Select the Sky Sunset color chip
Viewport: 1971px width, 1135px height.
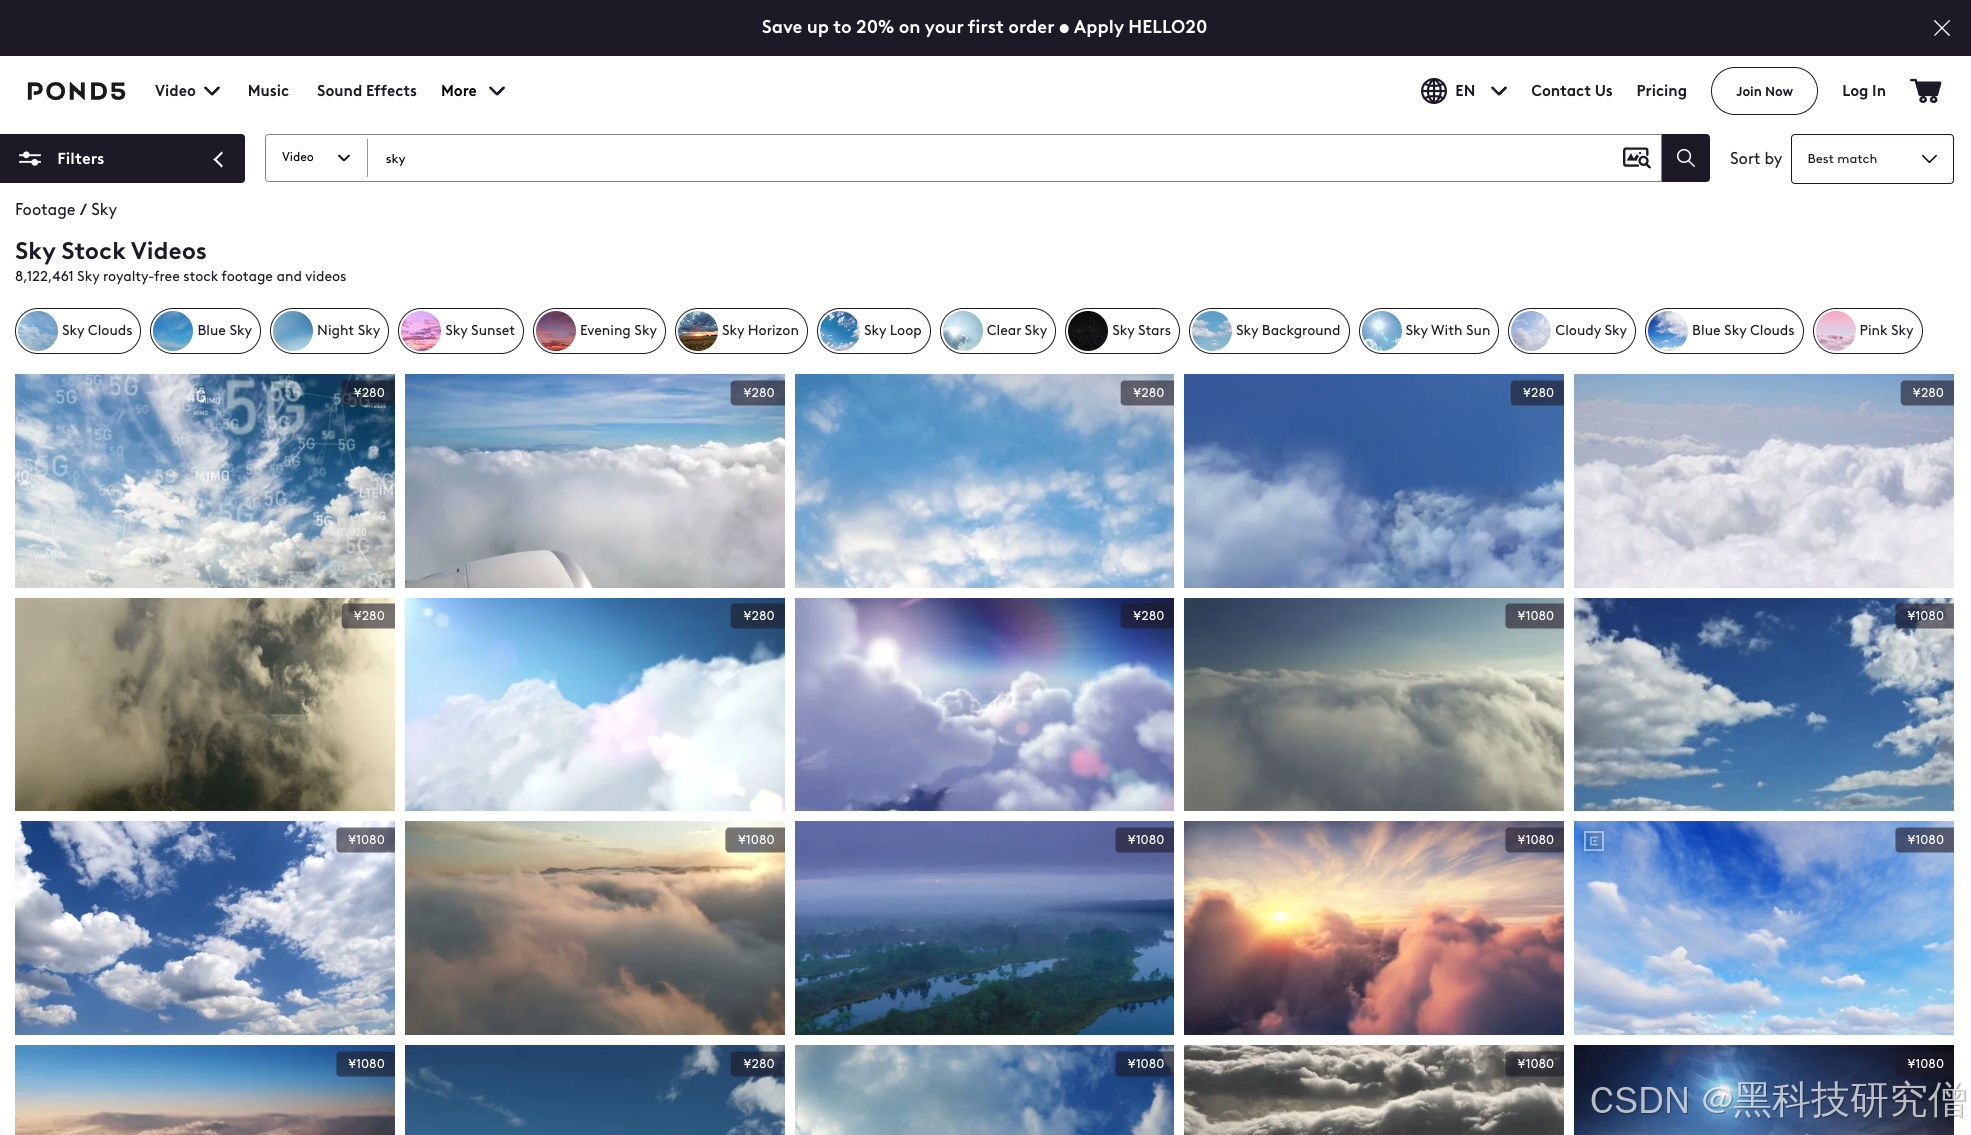pyautogui.click(x=460, y=331)
